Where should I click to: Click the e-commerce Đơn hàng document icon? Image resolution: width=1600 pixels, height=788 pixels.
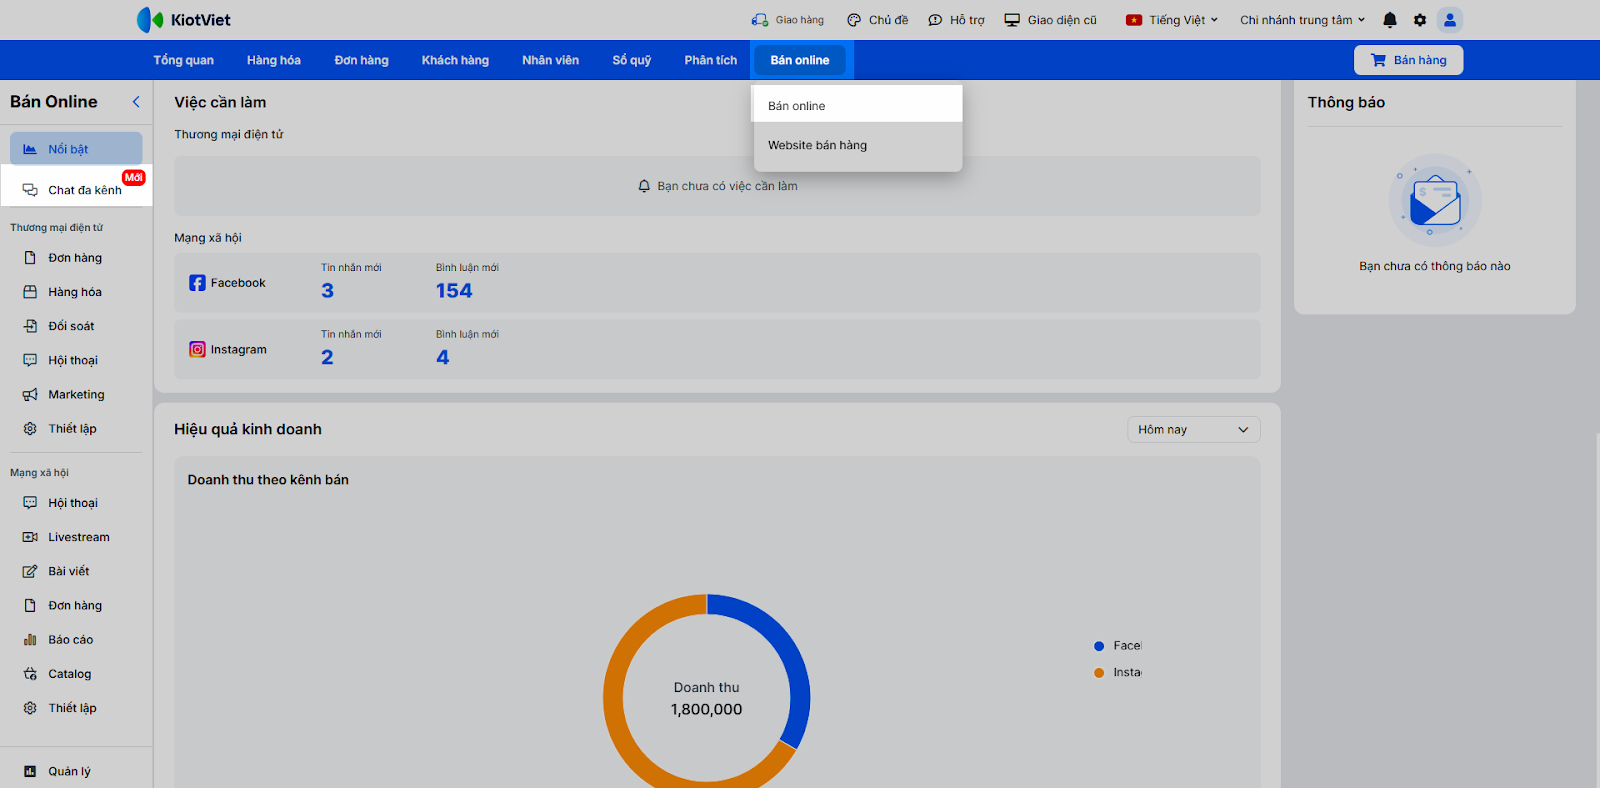(30, 258)
